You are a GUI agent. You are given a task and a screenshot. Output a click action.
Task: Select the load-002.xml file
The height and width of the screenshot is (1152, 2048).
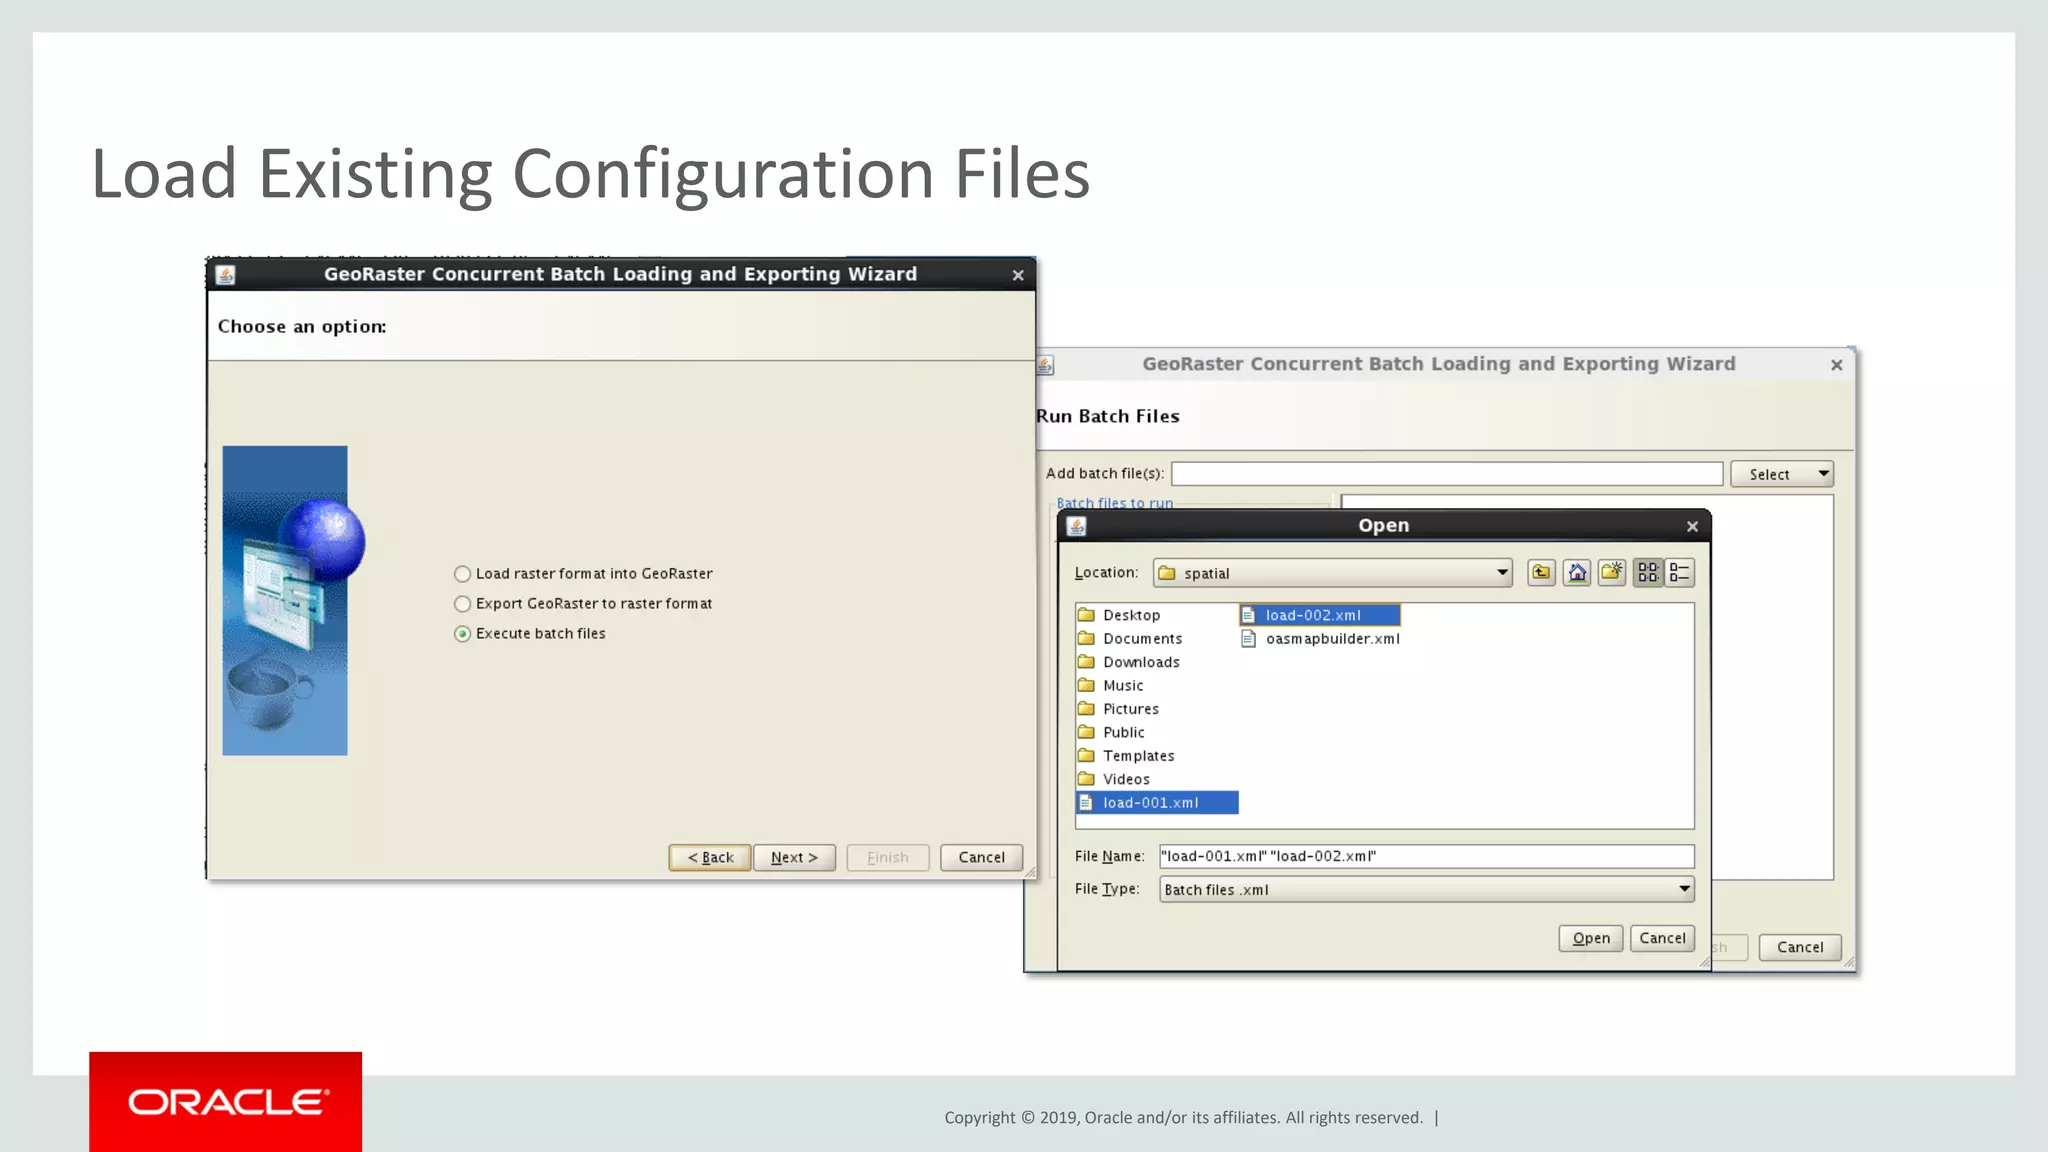pos(1320,615)
